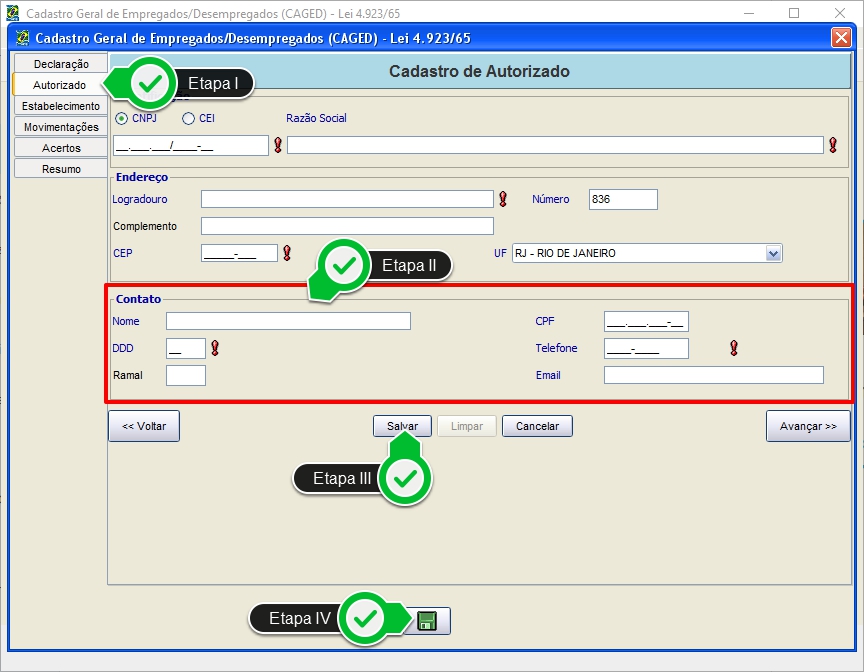Viewport: 864px width, 672px height.
Task: Click the << Voltar button
Action: click(x=144, y=426)
